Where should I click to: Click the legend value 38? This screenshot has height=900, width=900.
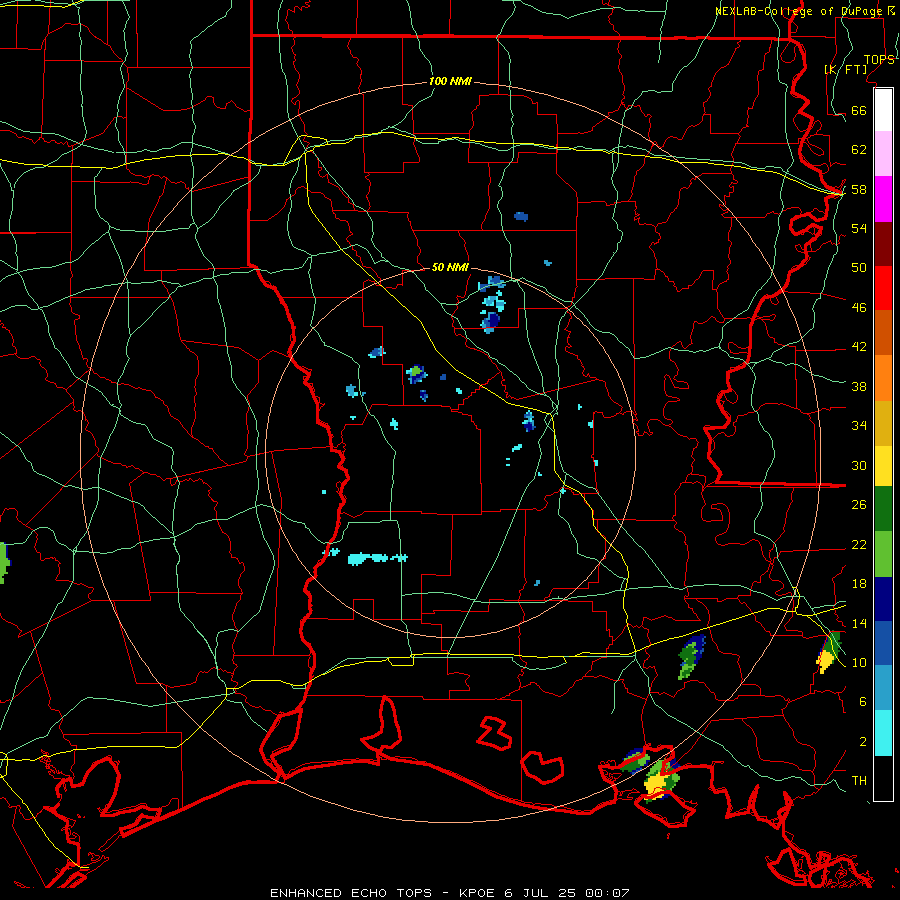(859, 386)
